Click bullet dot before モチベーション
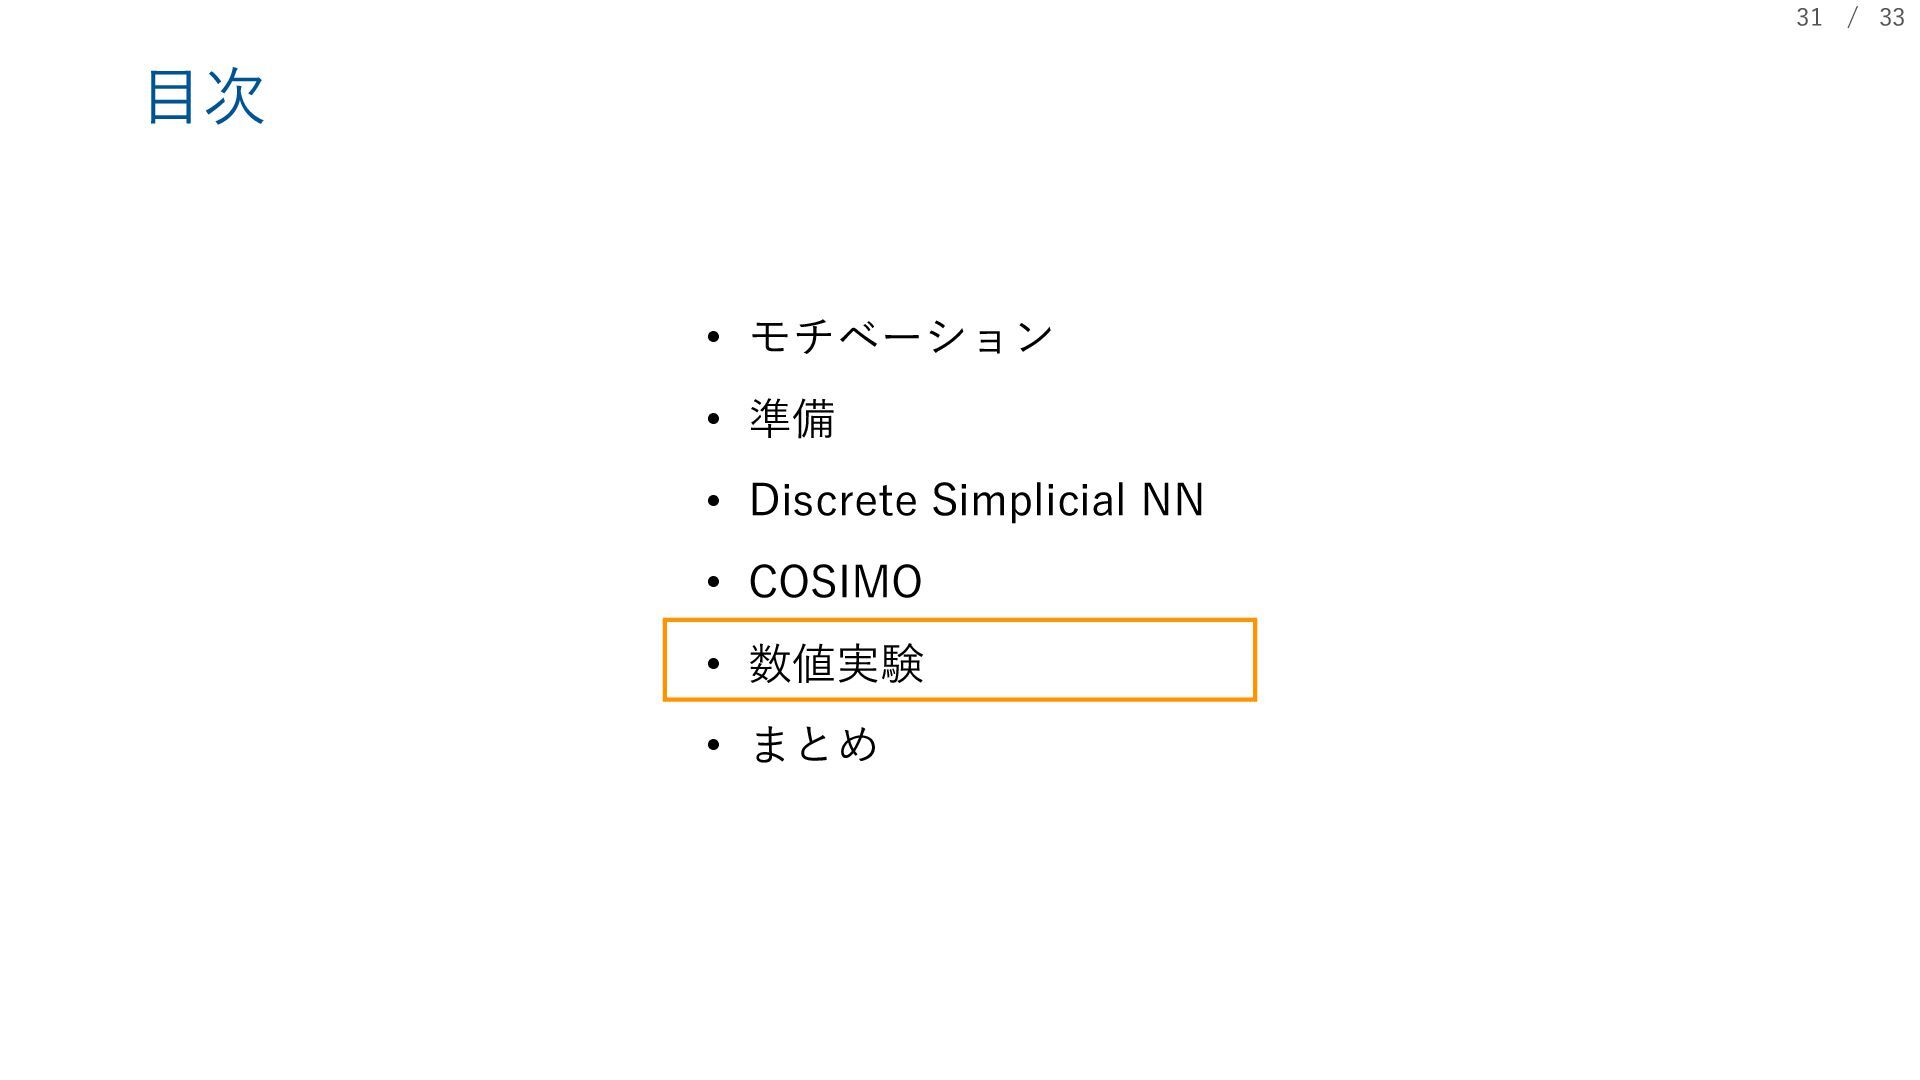1920x1080 pixels. coord(713,337)
